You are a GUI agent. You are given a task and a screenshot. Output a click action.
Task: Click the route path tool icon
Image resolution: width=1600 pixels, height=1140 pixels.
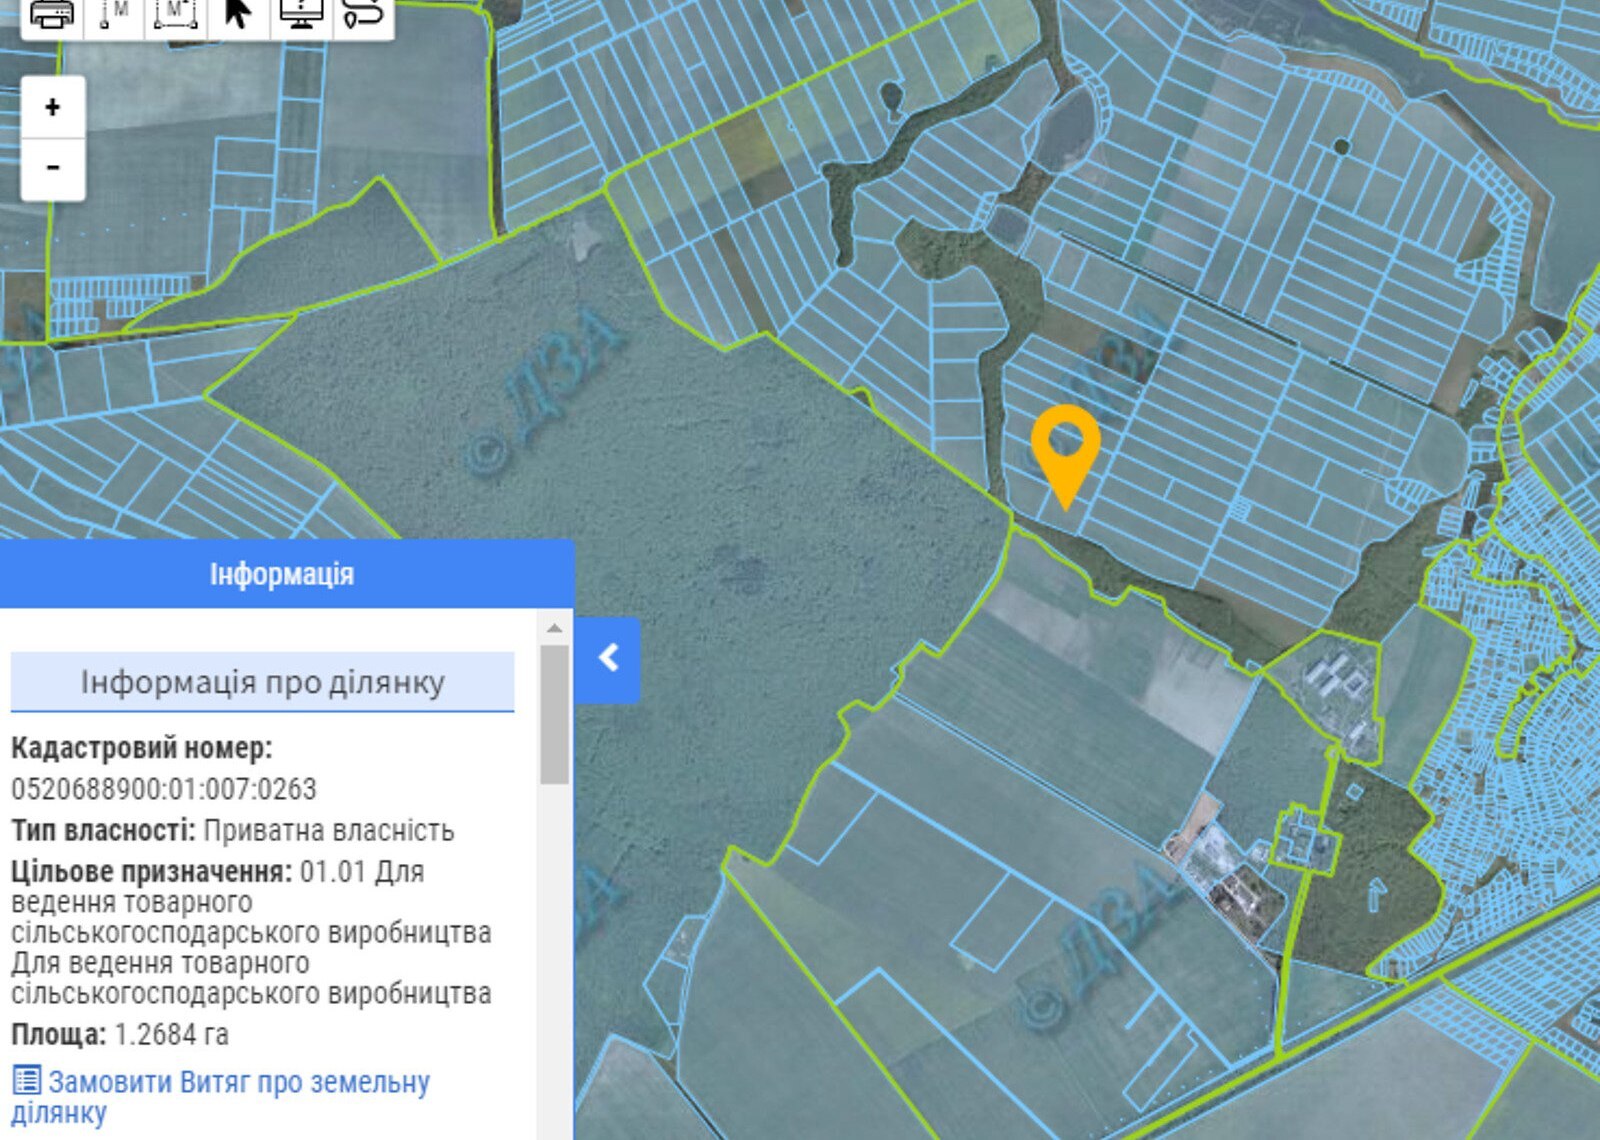362,14
